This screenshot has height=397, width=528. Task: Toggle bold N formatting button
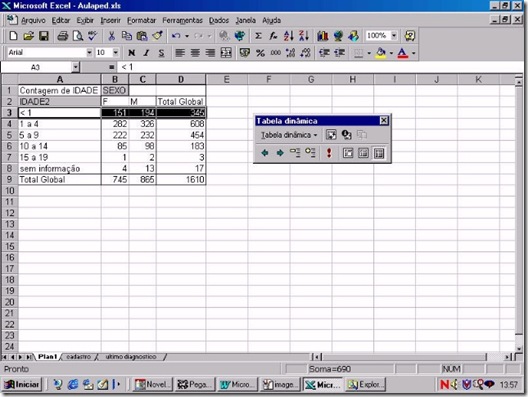131,53
